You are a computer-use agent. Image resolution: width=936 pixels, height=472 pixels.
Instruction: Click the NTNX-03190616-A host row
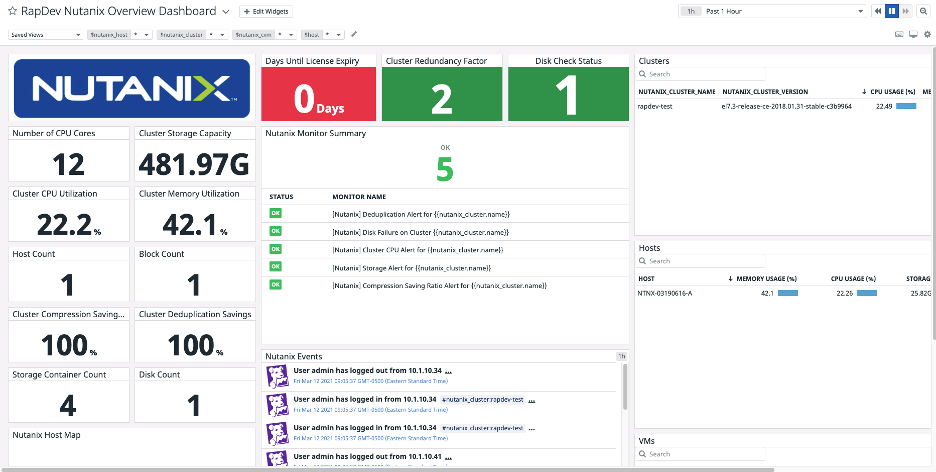click(784, 293)
